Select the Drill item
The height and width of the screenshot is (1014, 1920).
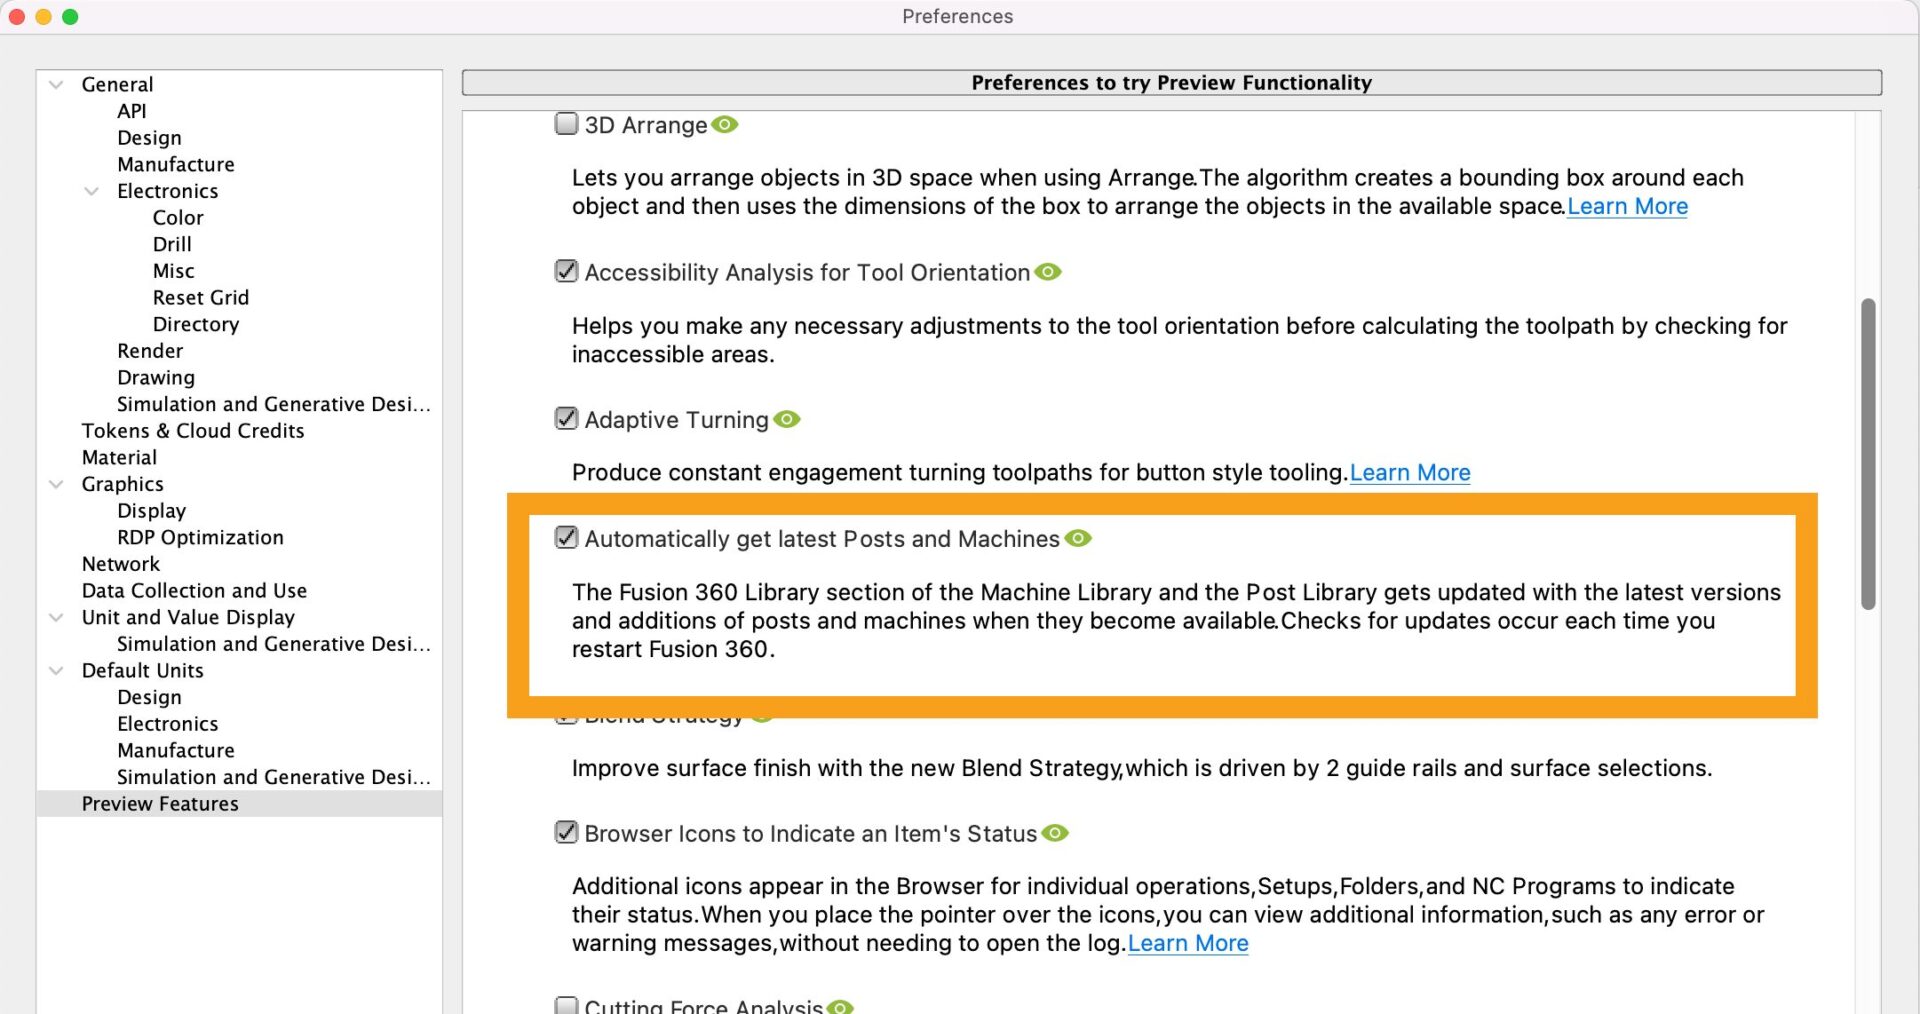pyautogui.click(x=172, y=244)
